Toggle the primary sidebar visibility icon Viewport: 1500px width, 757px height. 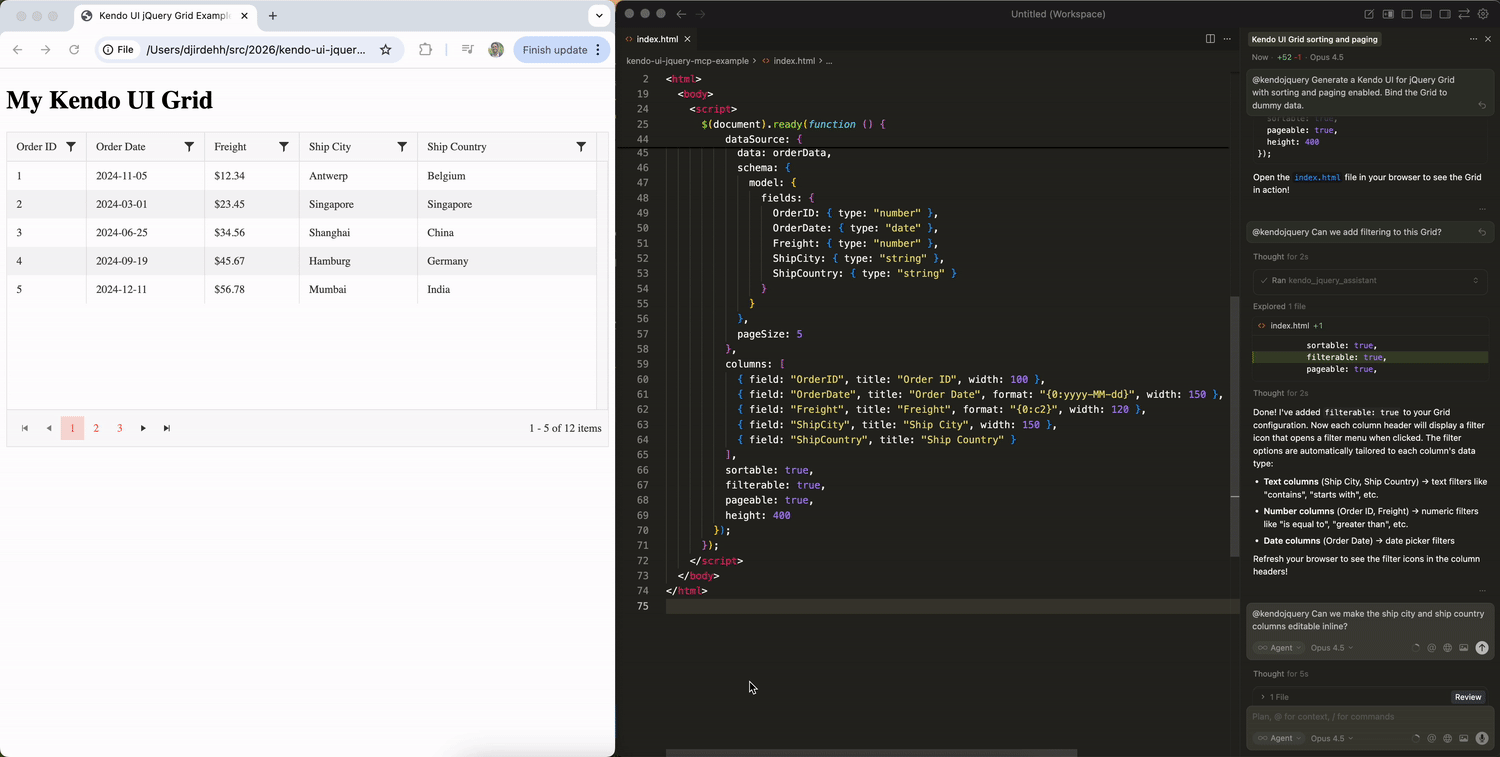pos(1406,13)
